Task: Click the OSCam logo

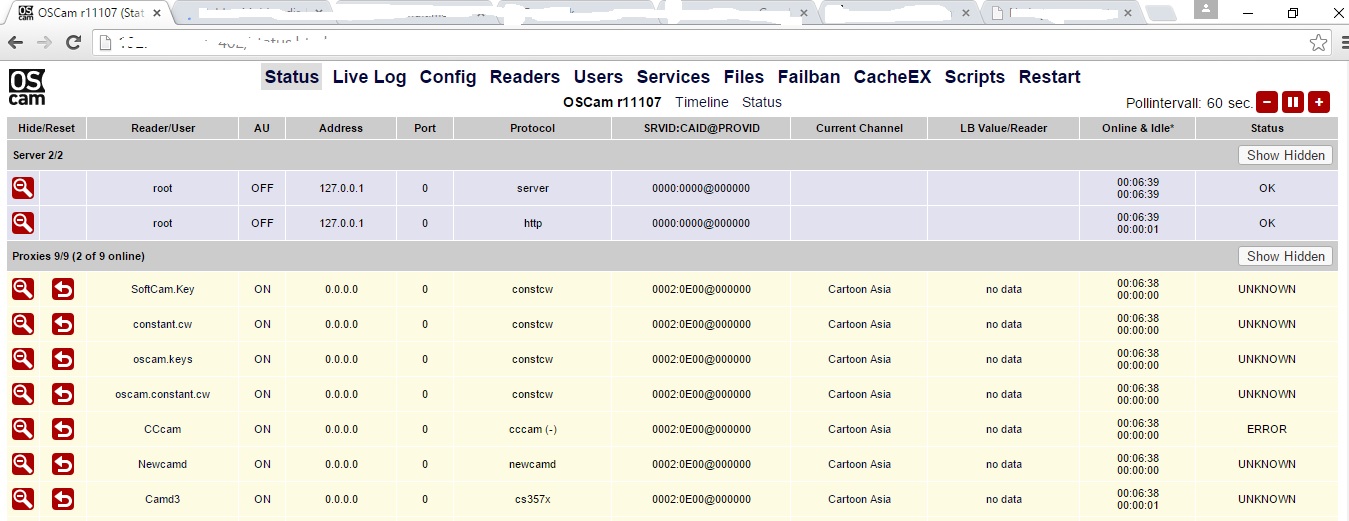Action: (x=27, y=87)
